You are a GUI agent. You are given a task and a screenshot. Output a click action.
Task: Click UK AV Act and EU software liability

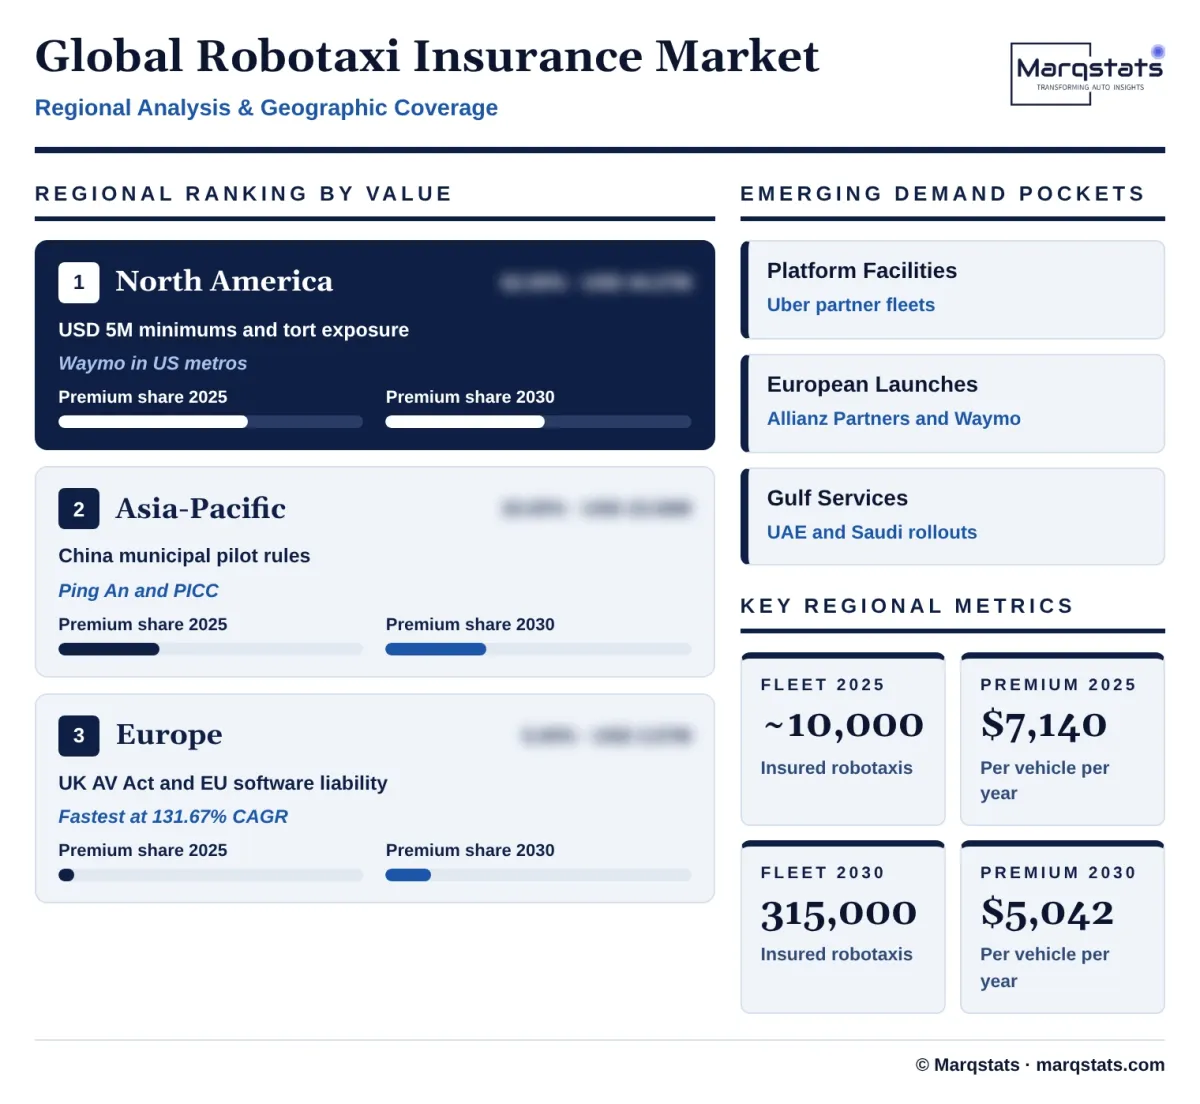pyautogui.click(x=223, y=783)
